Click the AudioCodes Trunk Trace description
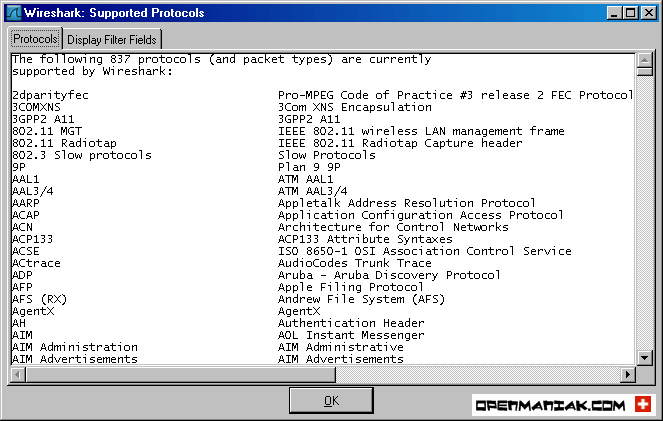The height and width of the screenshot is (421, 663). pyautogui.click(x=355, y=263)
